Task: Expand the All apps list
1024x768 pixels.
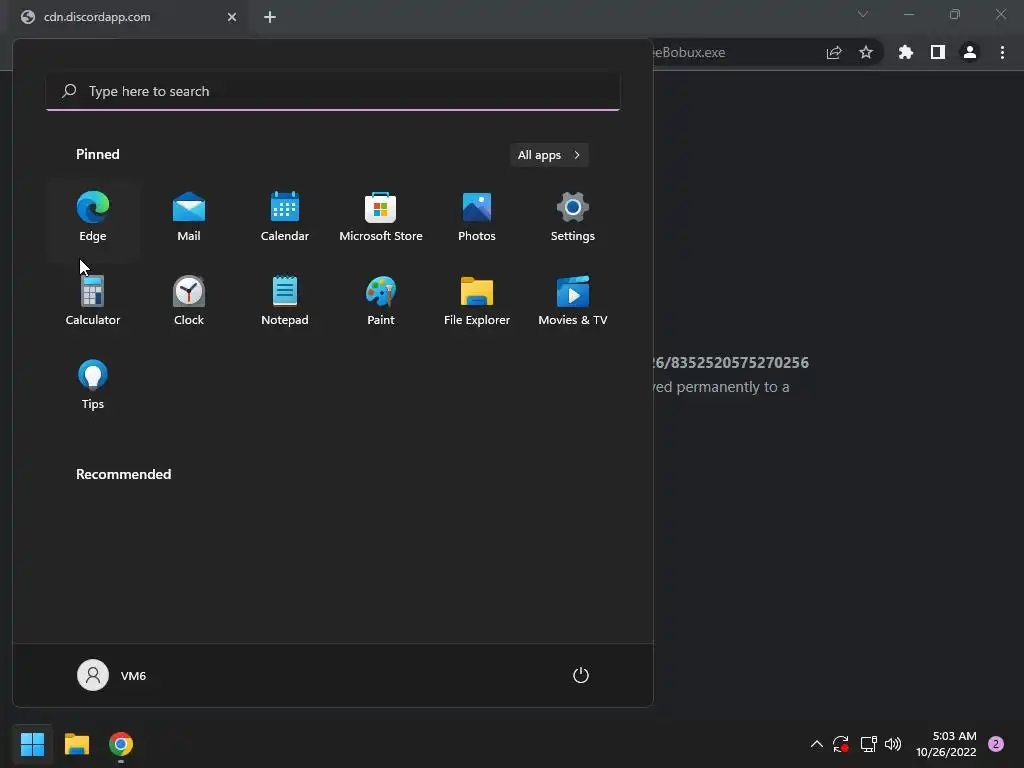Action: pos(549,155)
